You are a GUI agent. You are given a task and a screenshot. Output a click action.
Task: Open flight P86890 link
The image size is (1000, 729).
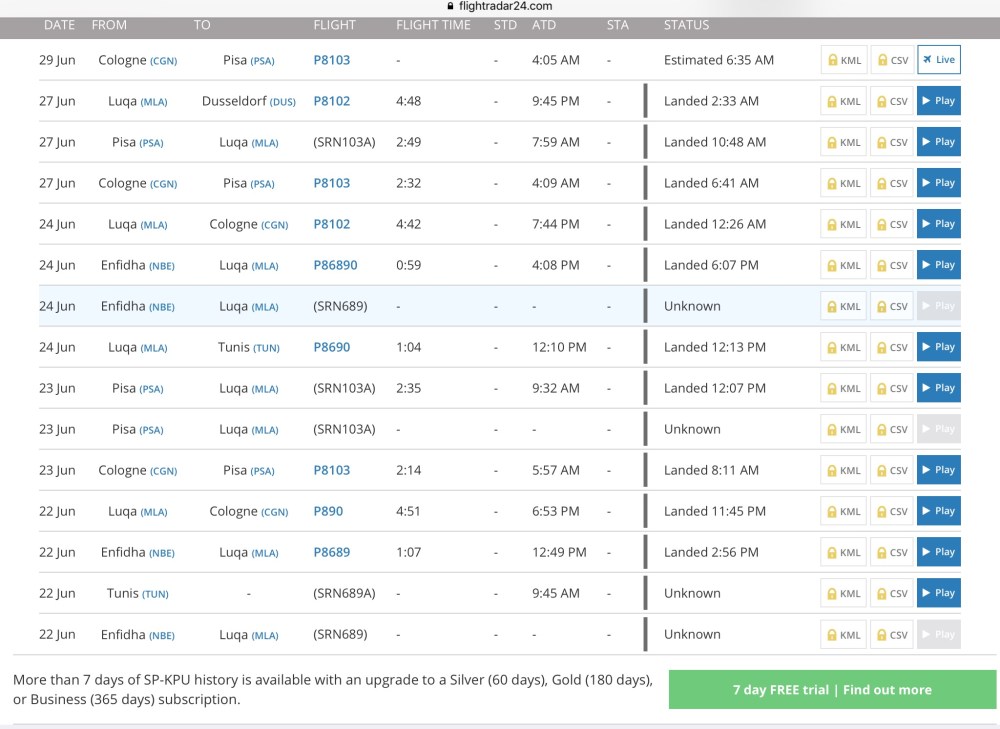pyautogui.click(x=335, y=265)
